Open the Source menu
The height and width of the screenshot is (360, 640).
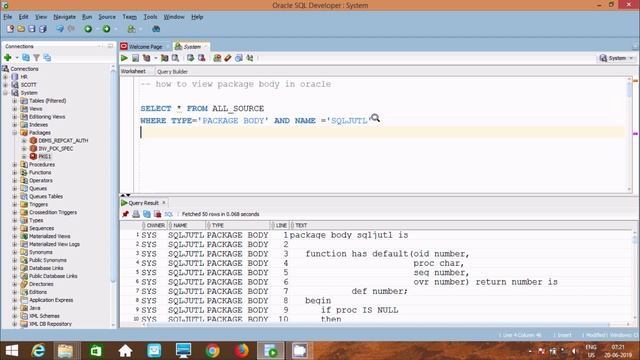[107, 17]
